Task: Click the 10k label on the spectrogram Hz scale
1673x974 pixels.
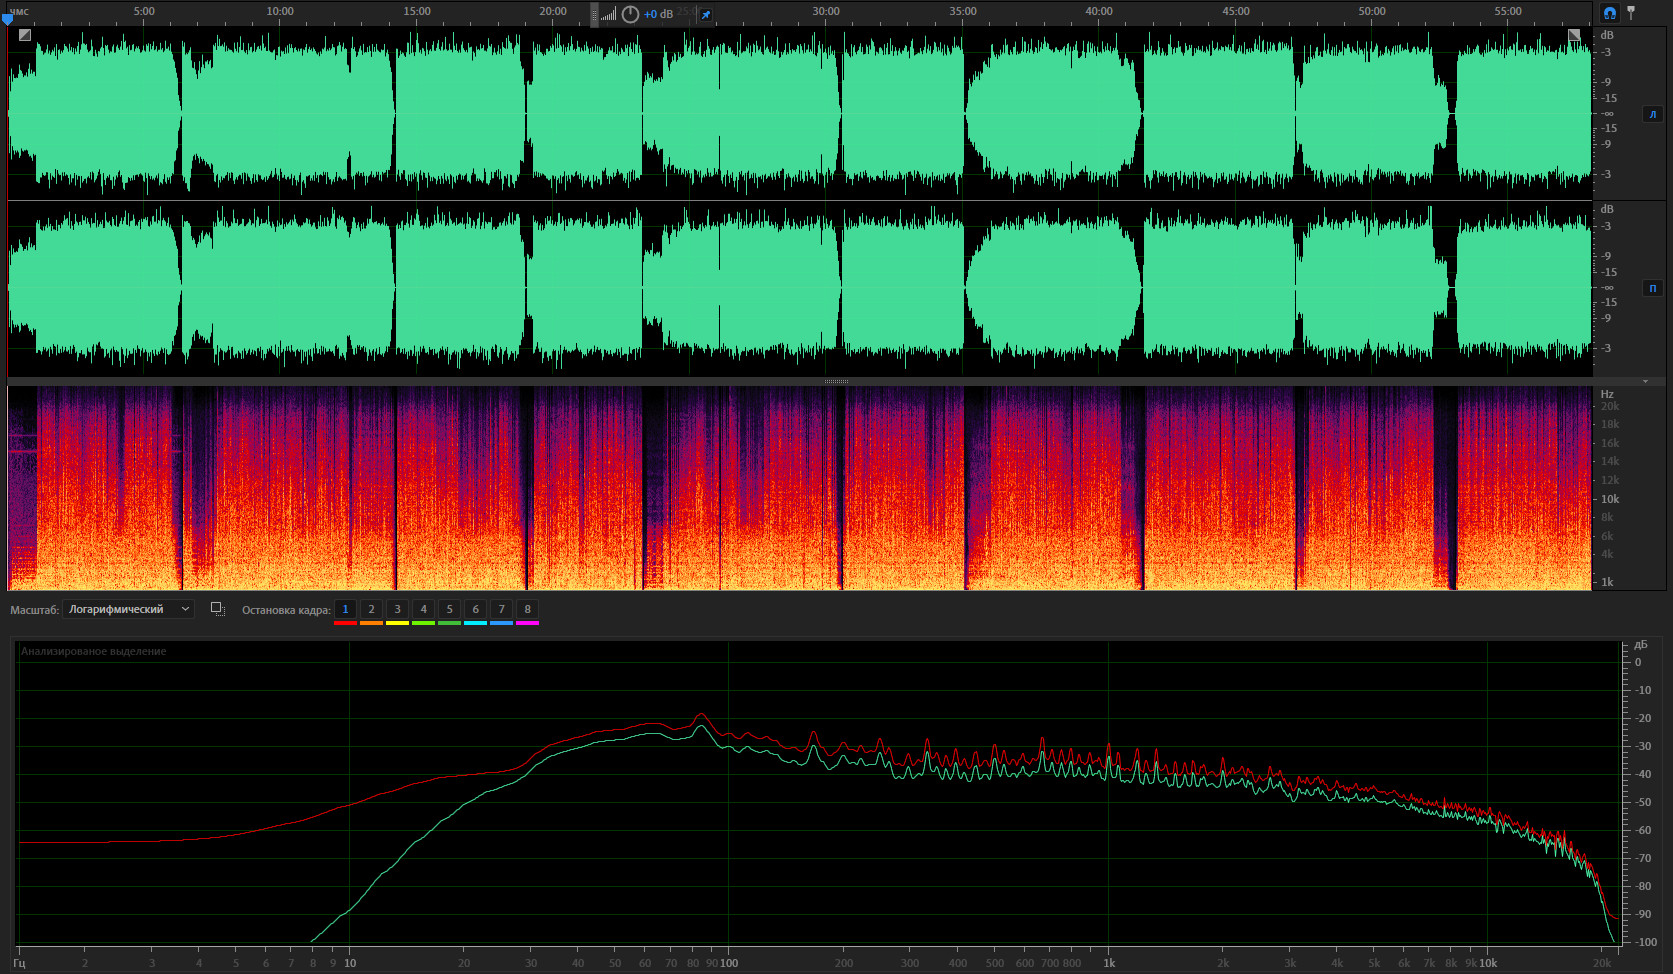Action: [1610, 499]
